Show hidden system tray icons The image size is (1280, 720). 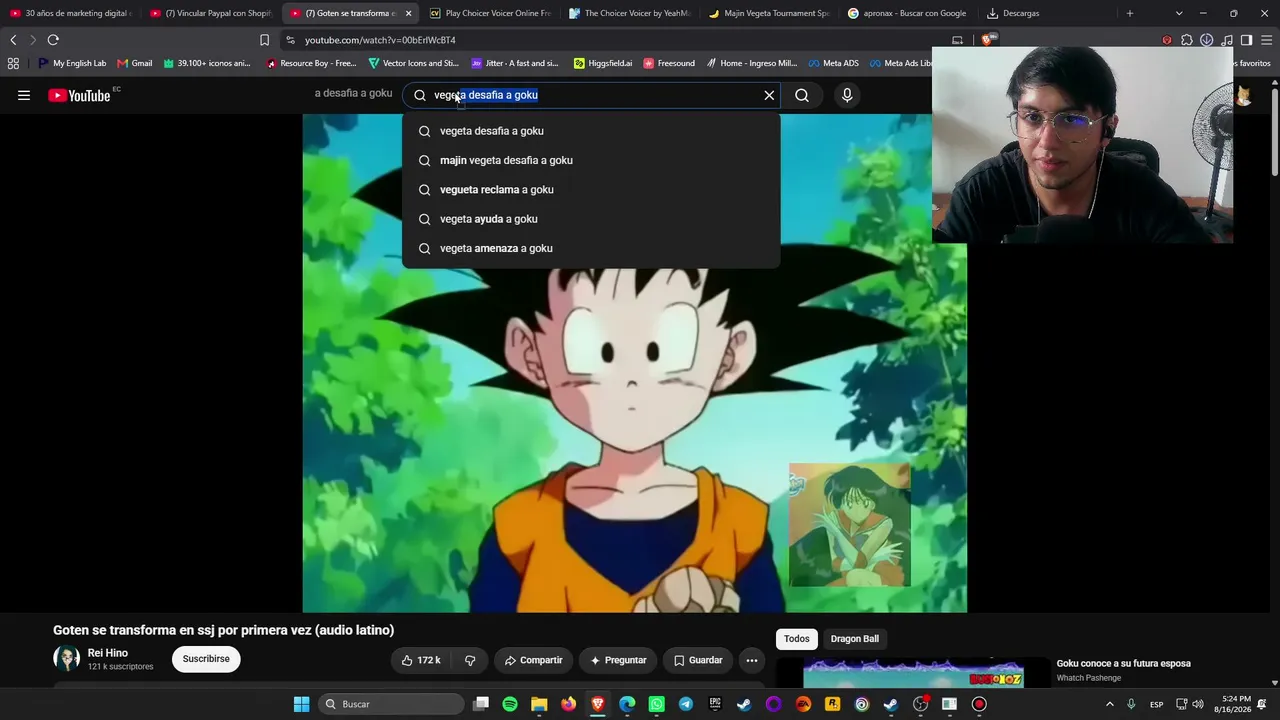pos(1109,704)
